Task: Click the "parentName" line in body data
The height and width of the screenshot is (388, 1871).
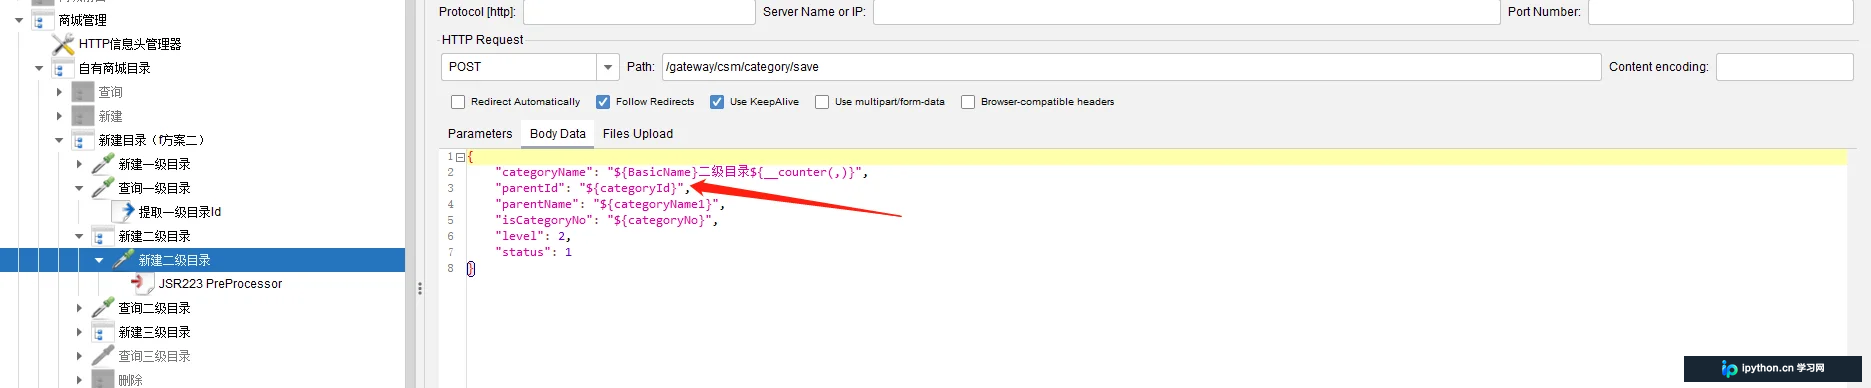Action: pos(610,204)
